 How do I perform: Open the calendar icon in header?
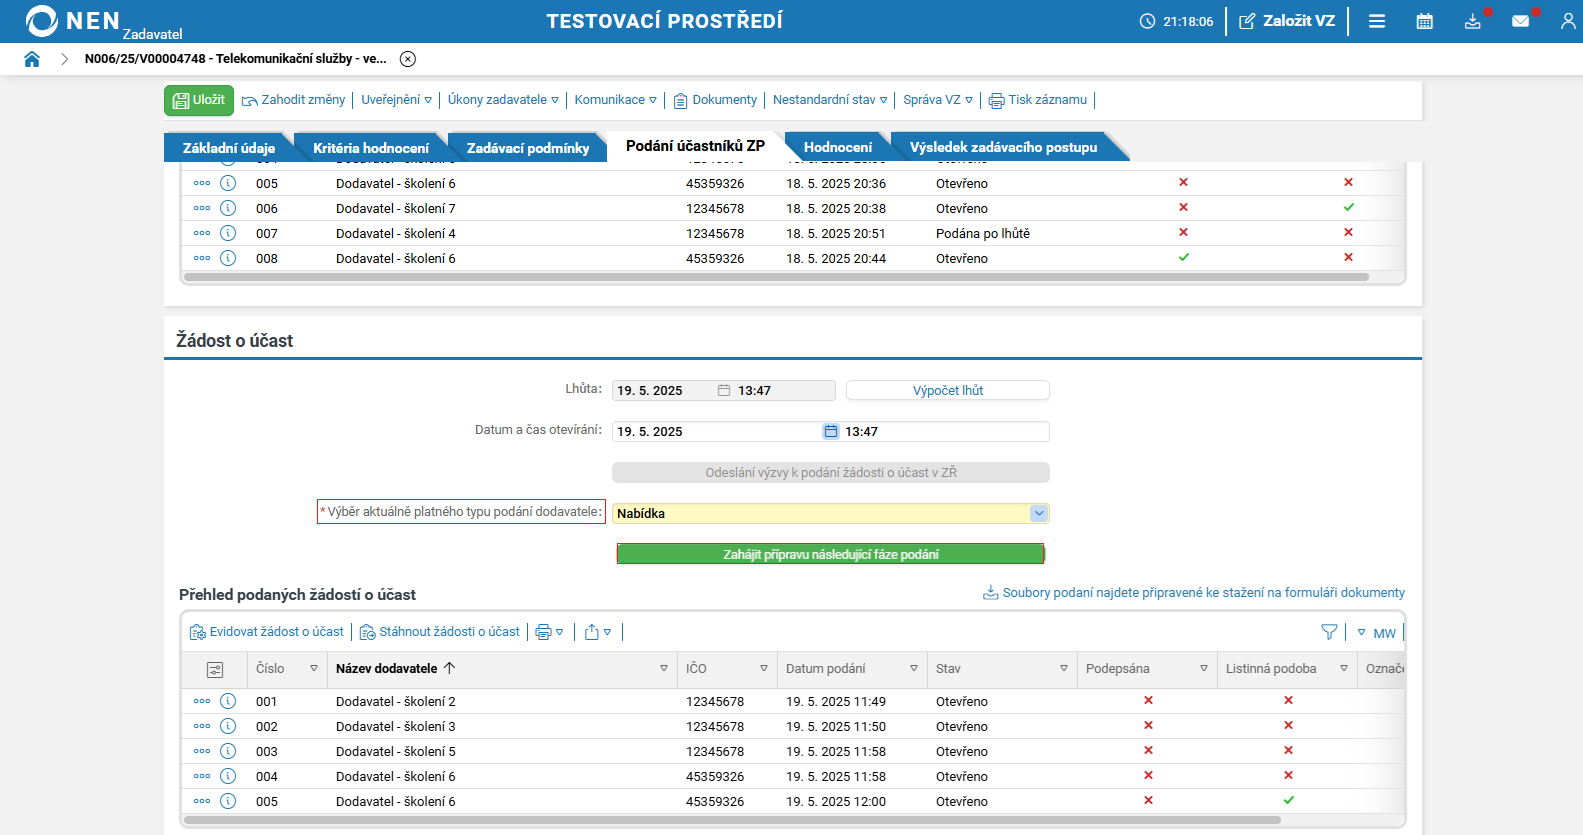click(x=1425, y=21)
